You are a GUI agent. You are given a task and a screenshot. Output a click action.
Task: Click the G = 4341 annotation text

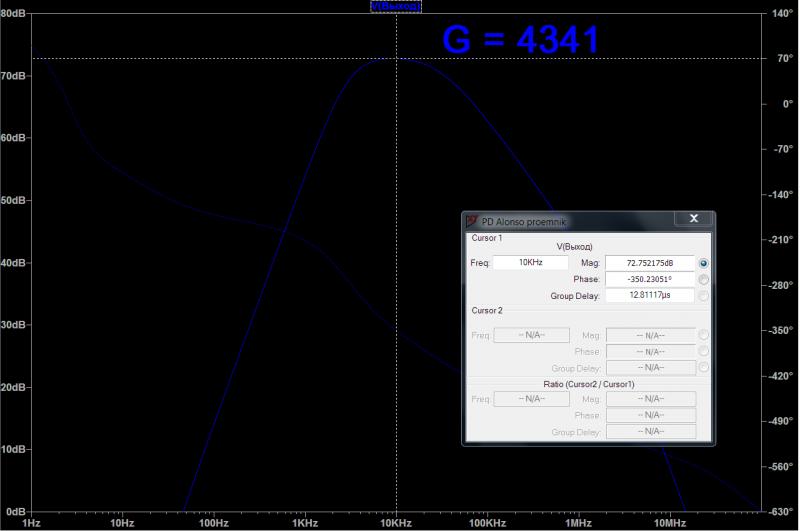[x=520, y=40]
